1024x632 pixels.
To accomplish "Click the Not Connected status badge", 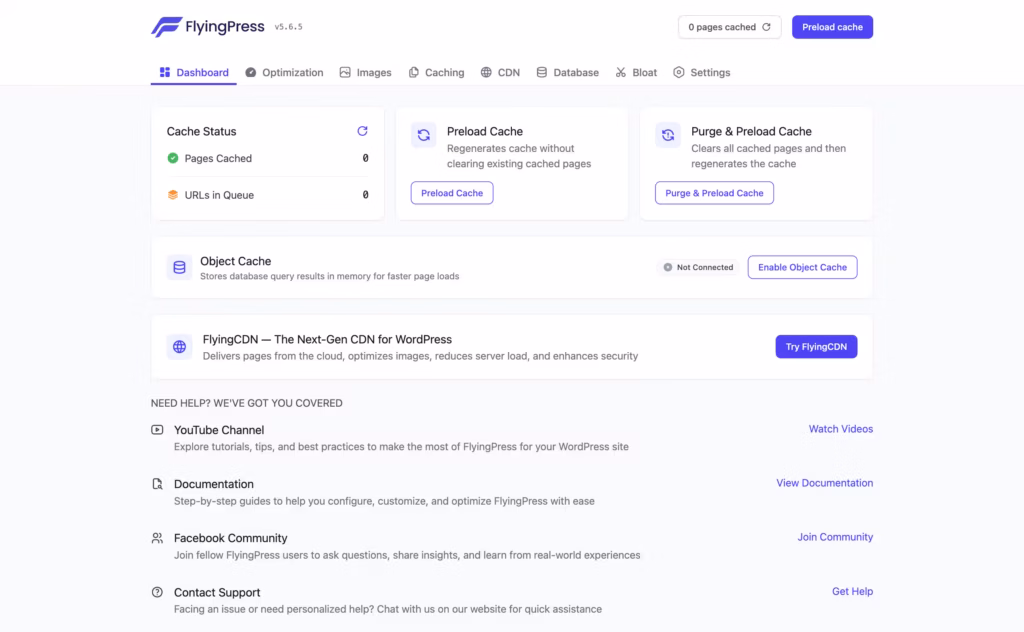I will pyautogui.click(x=697, y=267).
